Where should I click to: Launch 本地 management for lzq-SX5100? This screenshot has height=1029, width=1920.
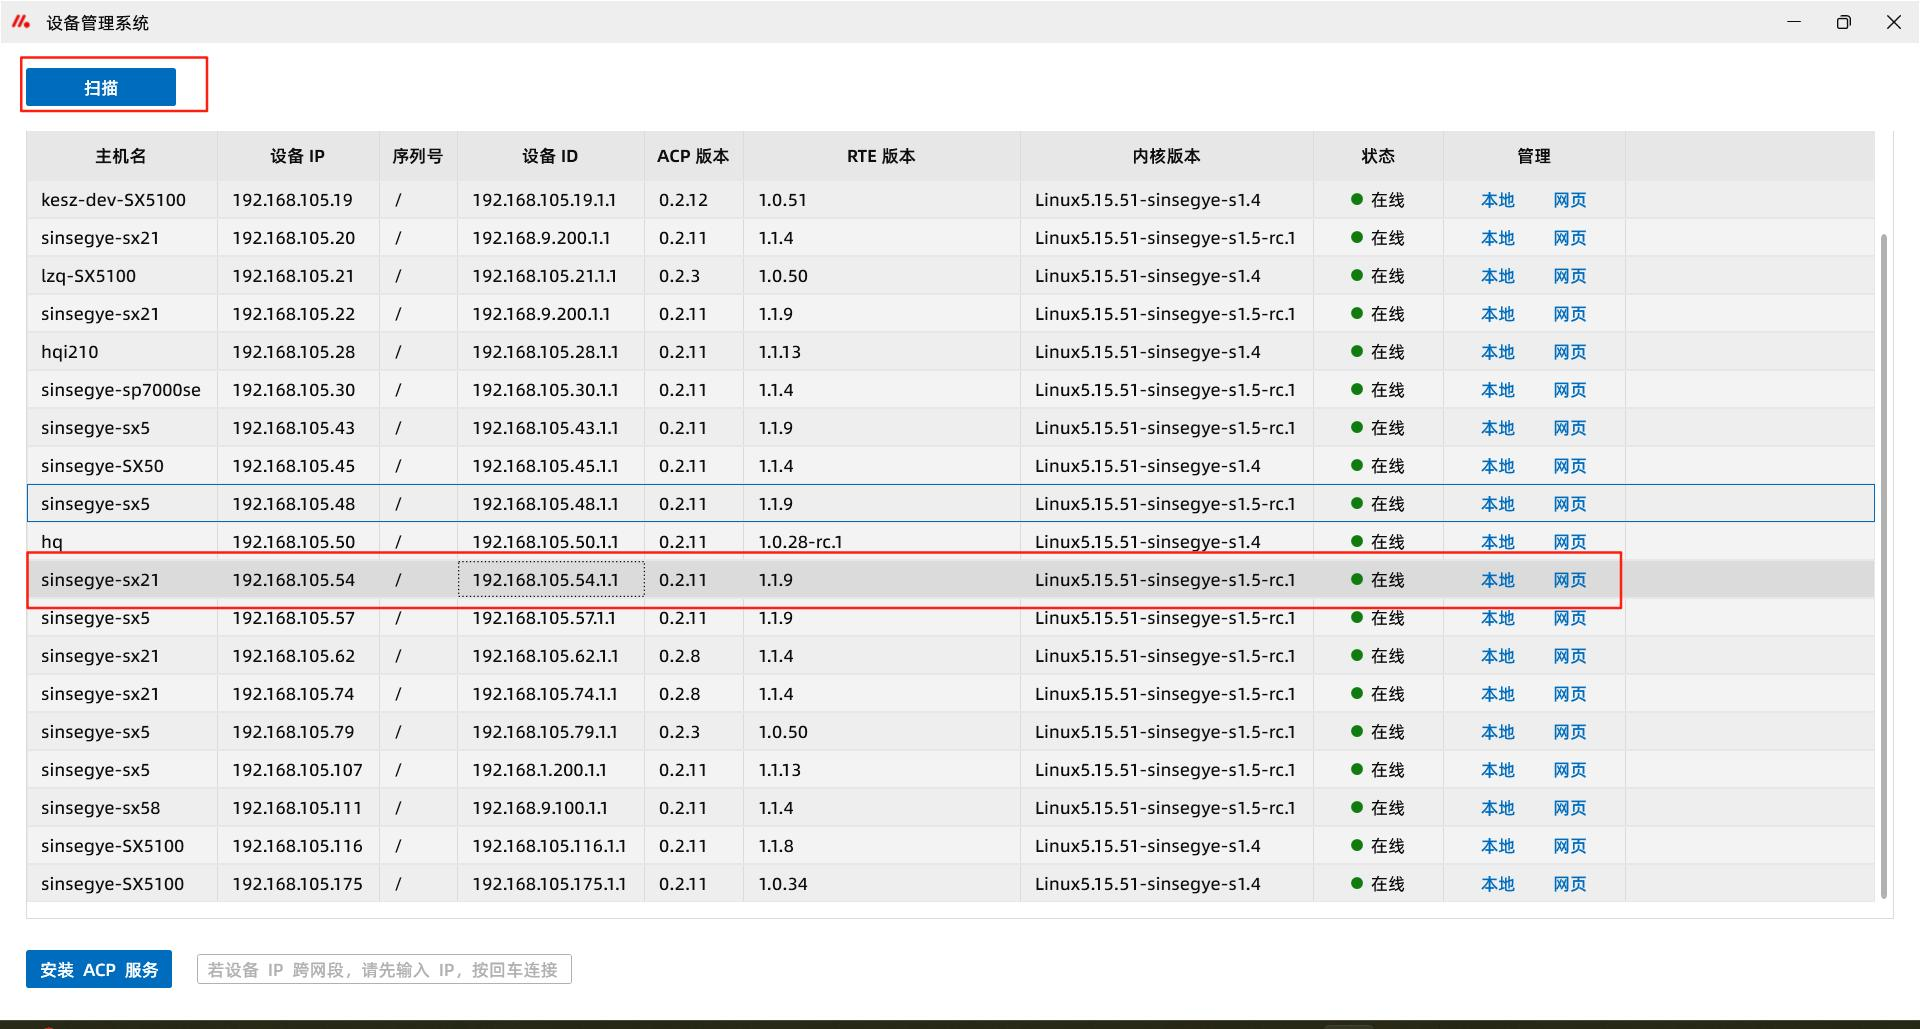click(1498, 276)
